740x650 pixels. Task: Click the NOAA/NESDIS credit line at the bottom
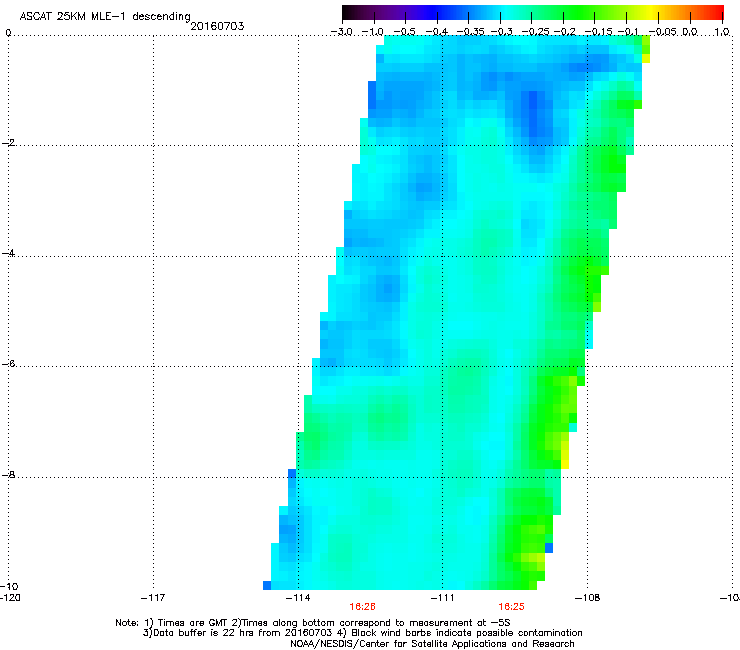point(432,644)
